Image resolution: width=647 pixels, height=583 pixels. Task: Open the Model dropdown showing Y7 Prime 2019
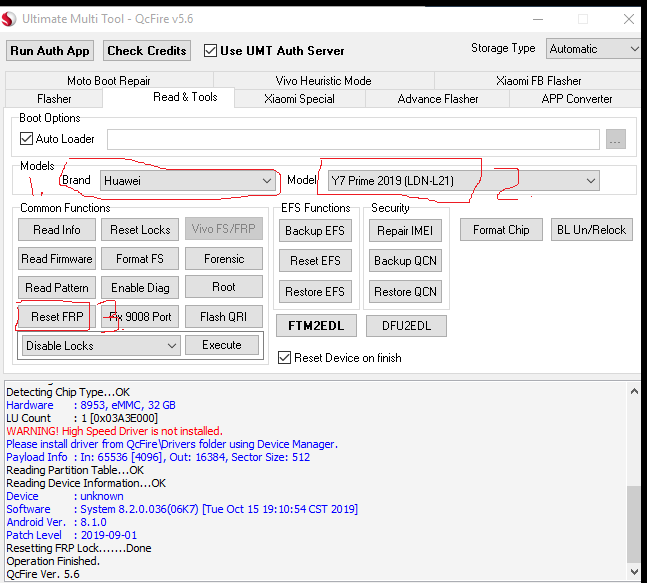tap(464, 181)
